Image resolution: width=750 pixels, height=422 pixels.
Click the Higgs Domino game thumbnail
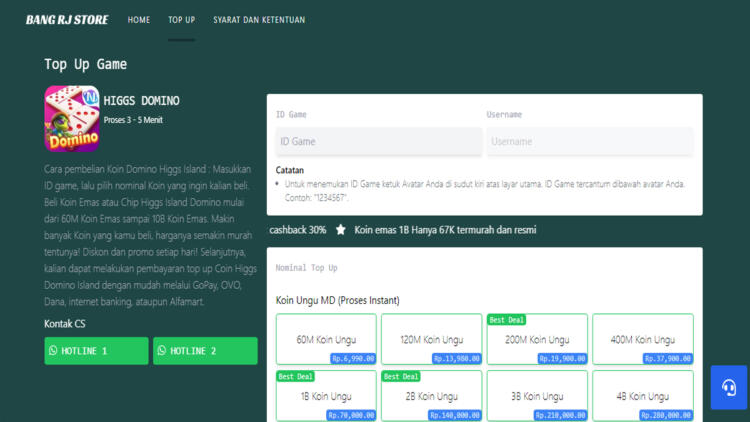click(70, 117)
